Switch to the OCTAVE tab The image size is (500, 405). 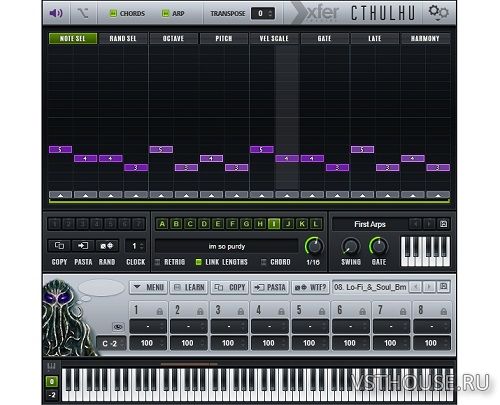coord(173,38)
